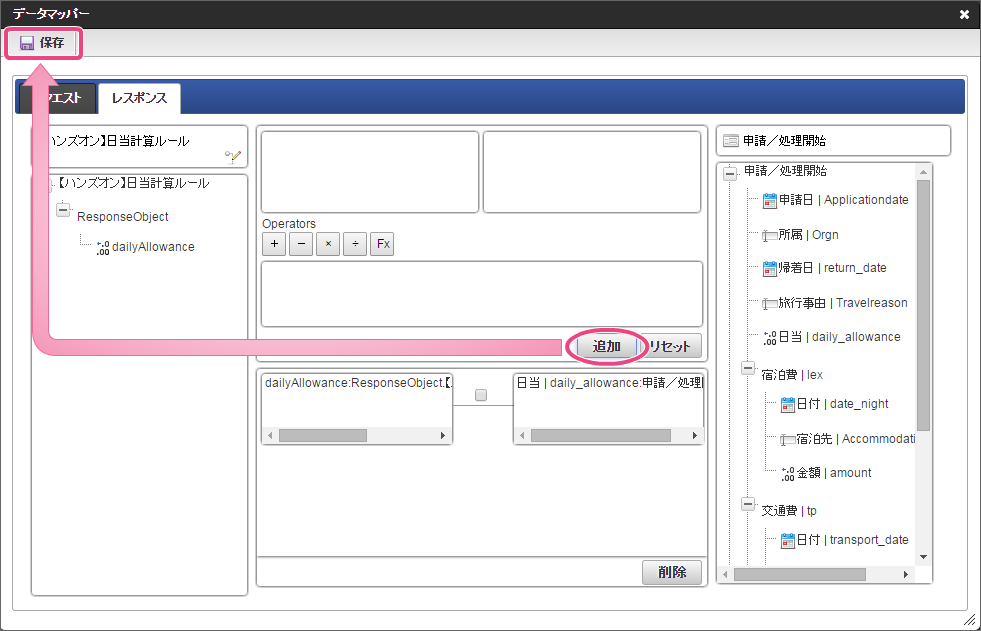Select 日付 | date_night tree row

click(x=842, y=404)
